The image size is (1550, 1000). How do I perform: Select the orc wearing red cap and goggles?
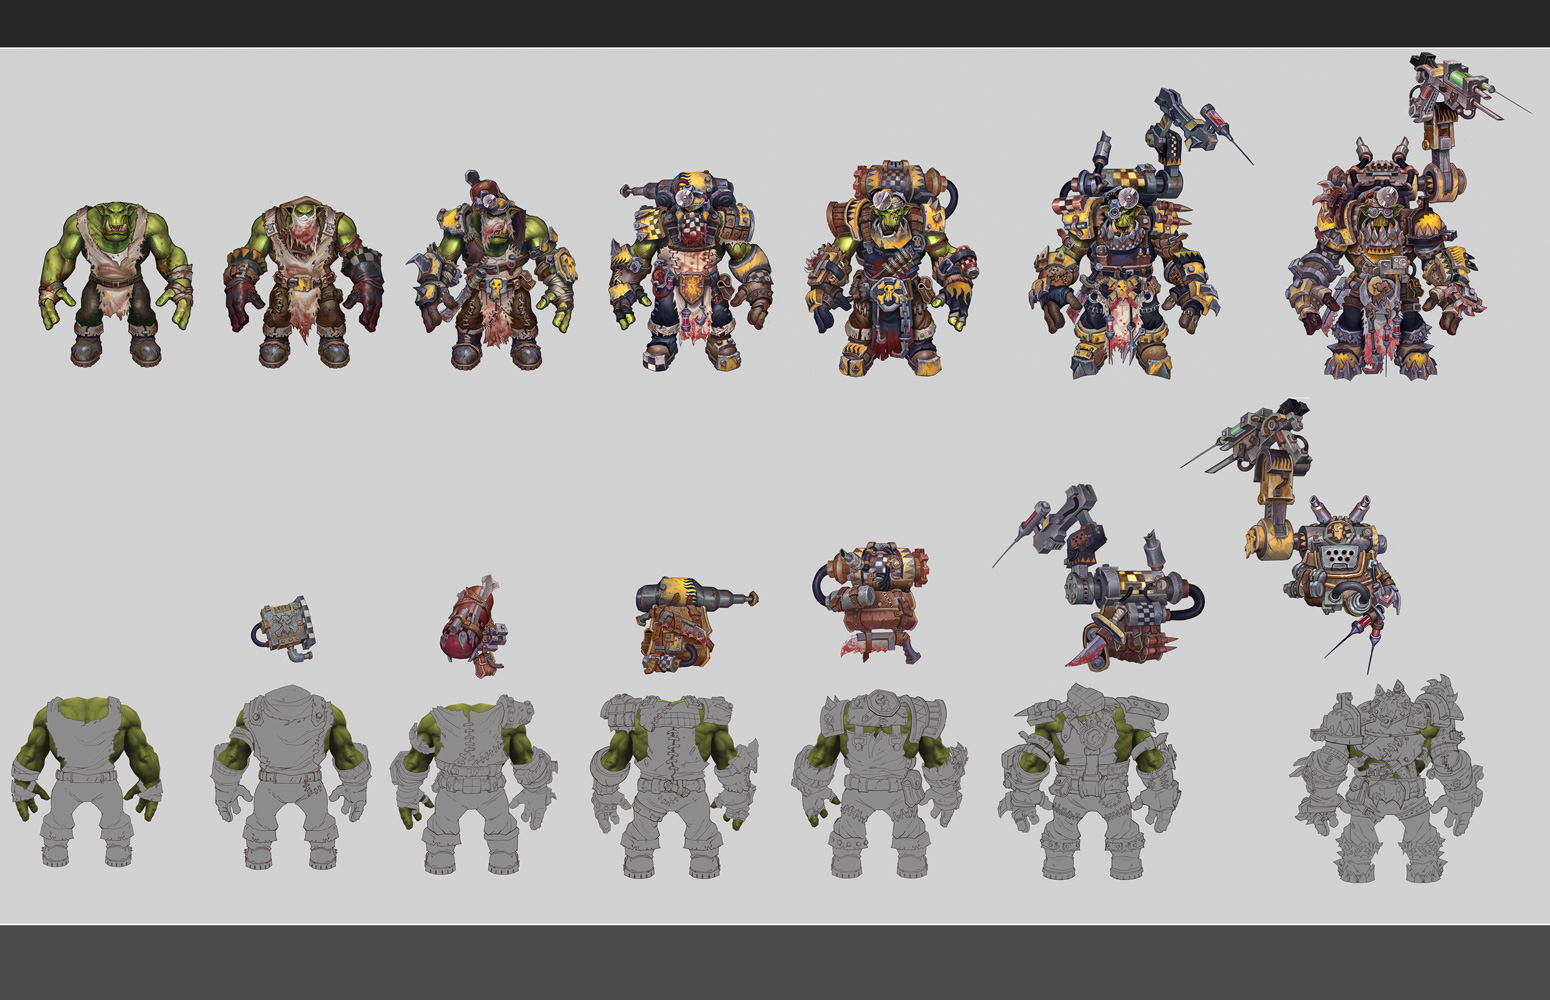(492, 271)
